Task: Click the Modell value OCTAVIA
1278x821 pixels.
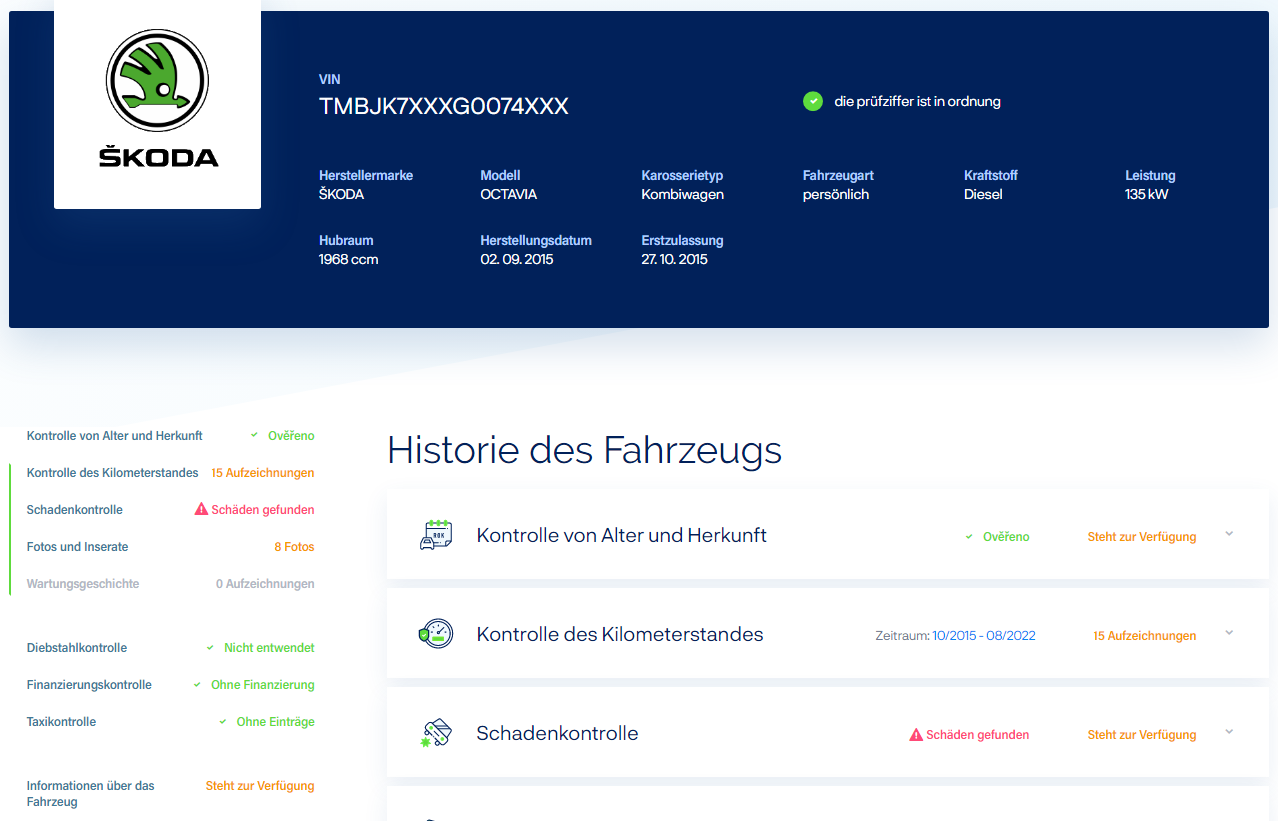Action: [509, 195]
